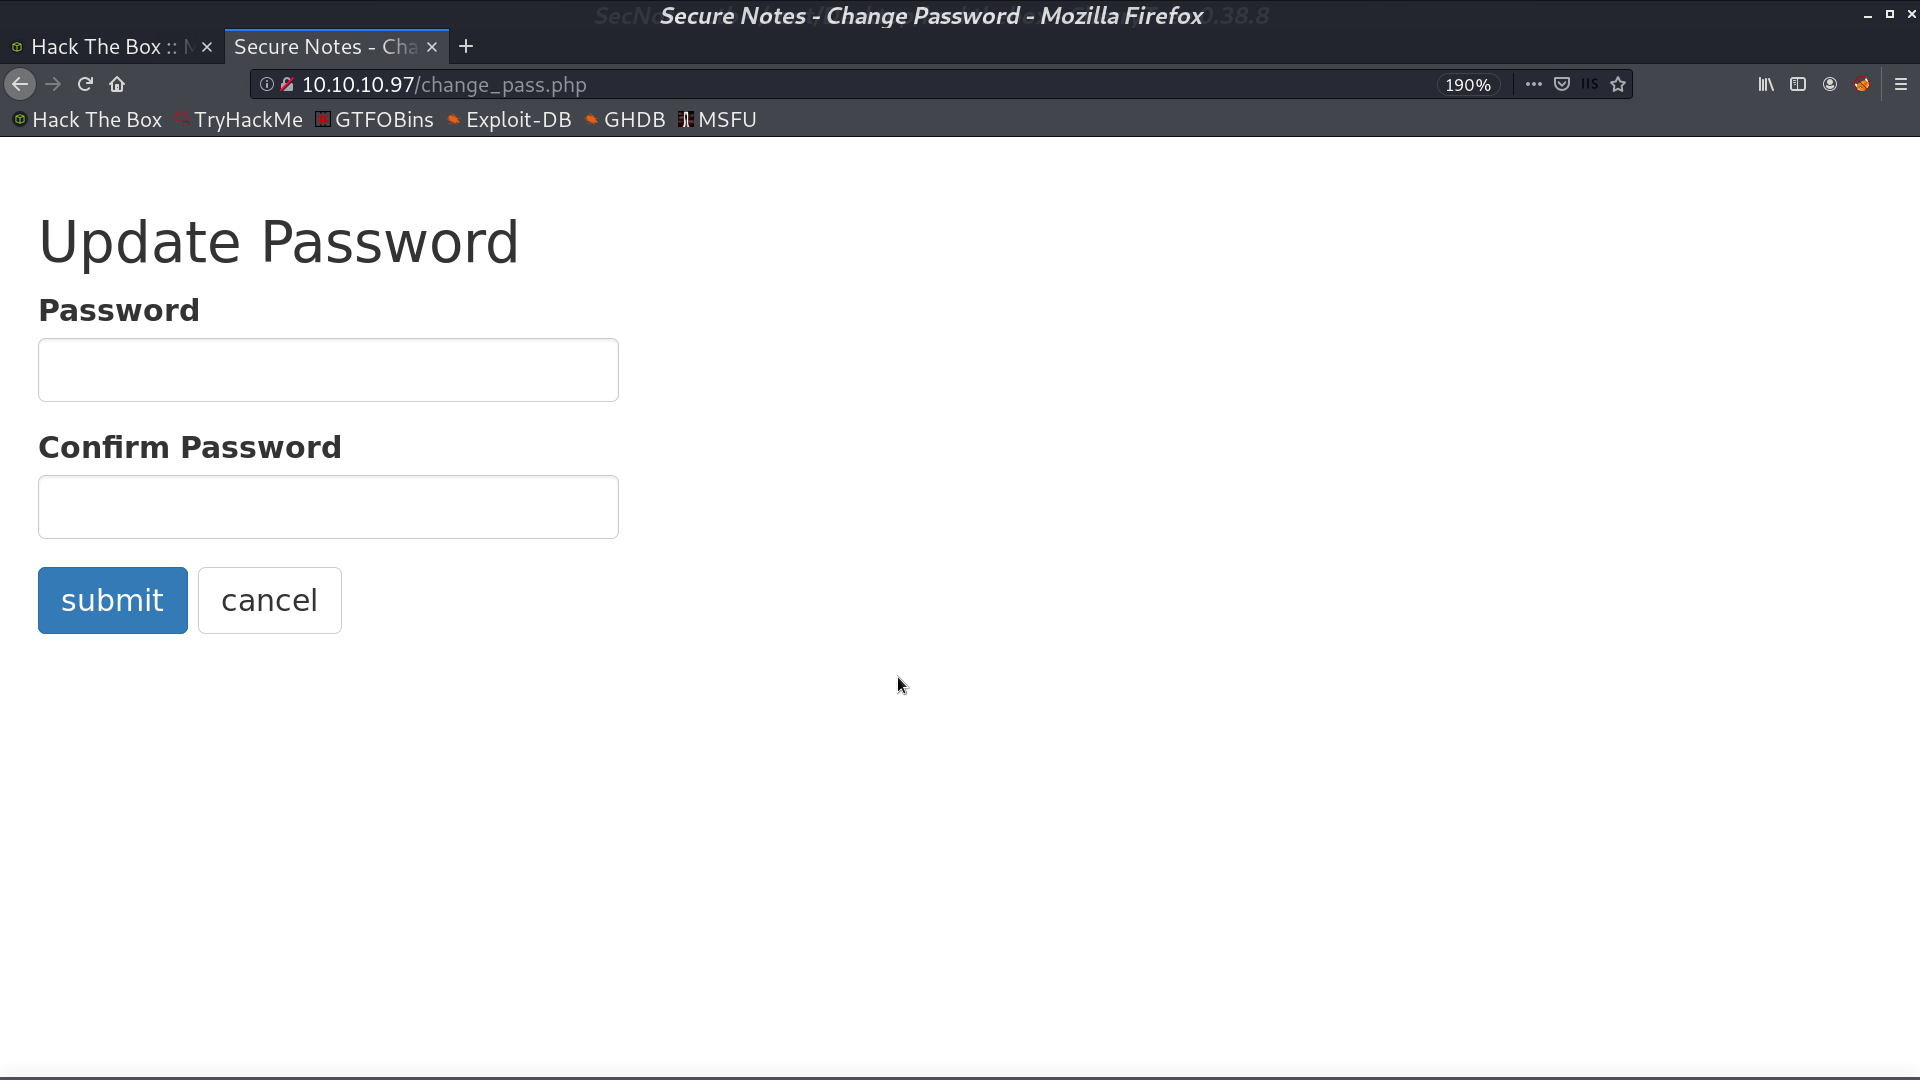The width and height of the screenshot is (1920, 1080).
Task: Open the Firefox hamburger menu
Action: point(1901,85)
